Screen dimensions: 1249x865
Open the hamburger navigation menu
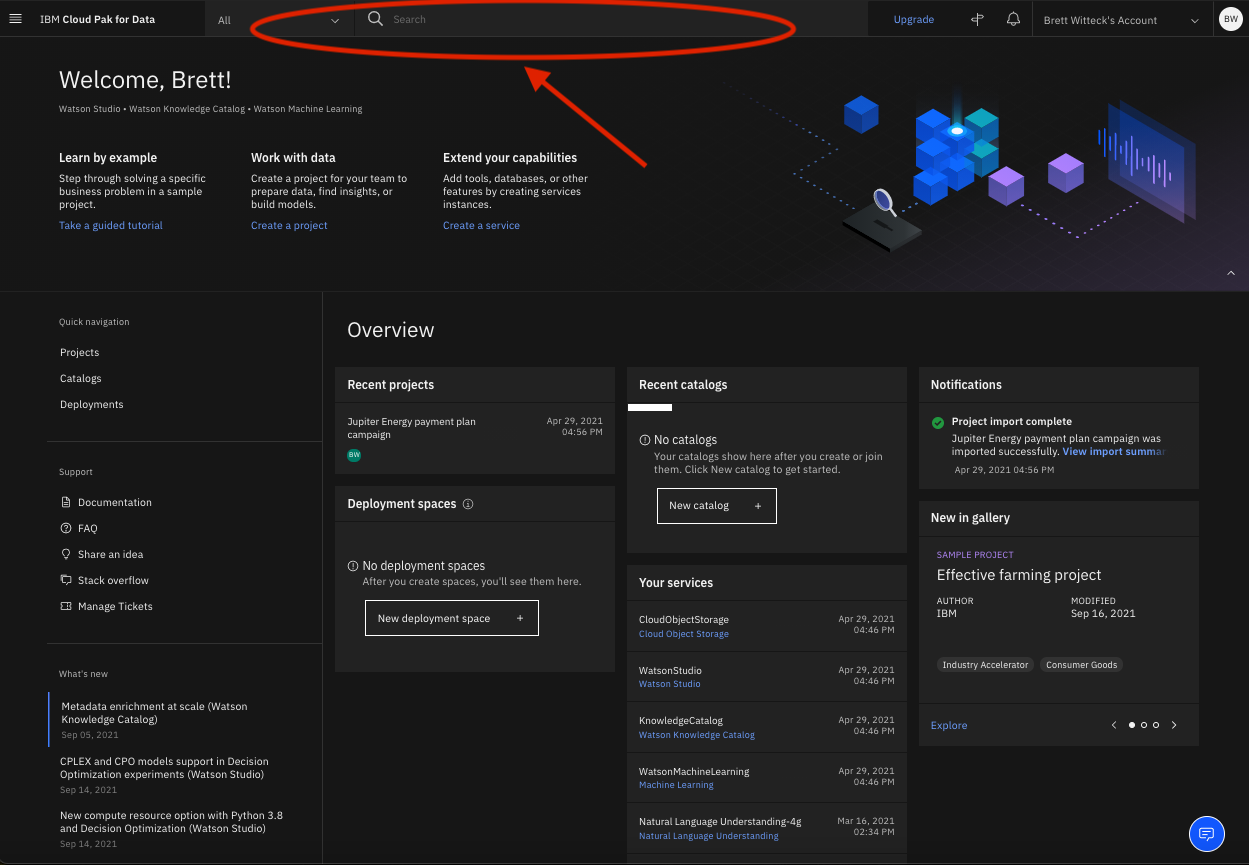pos(15,19)
